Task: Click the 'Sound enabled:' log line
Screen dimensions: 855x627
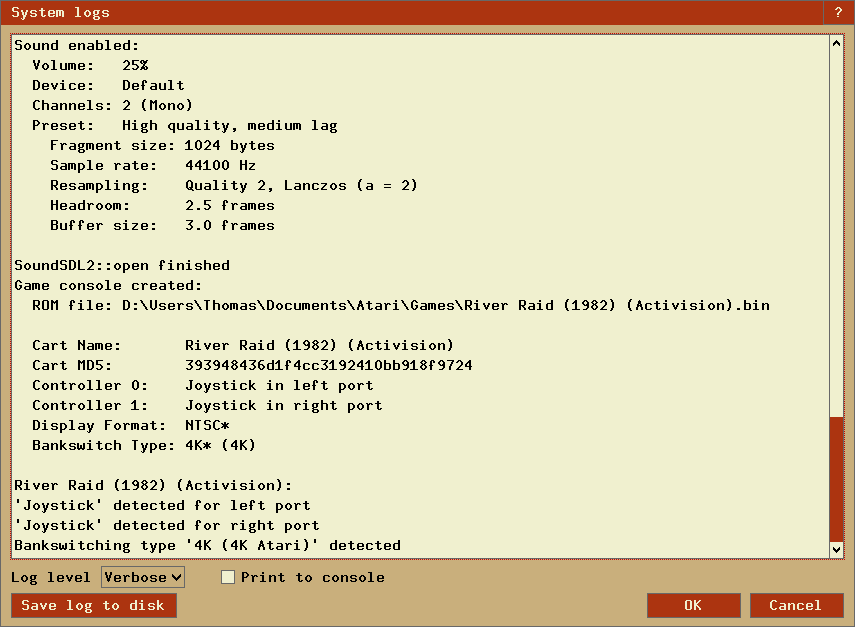Action: [77, 45]
